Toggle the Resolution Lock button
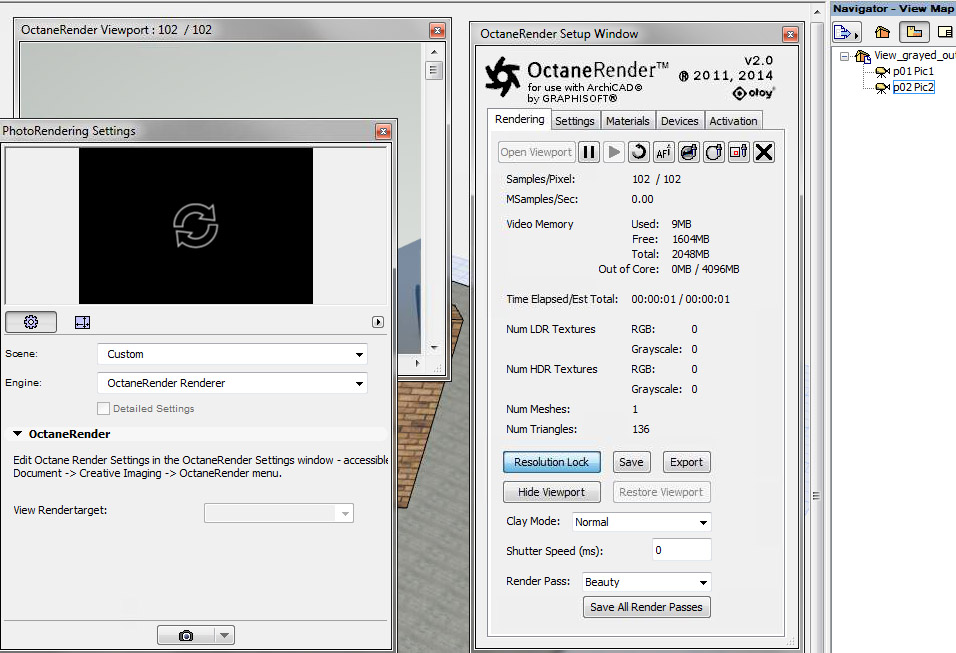 point(551,462)
